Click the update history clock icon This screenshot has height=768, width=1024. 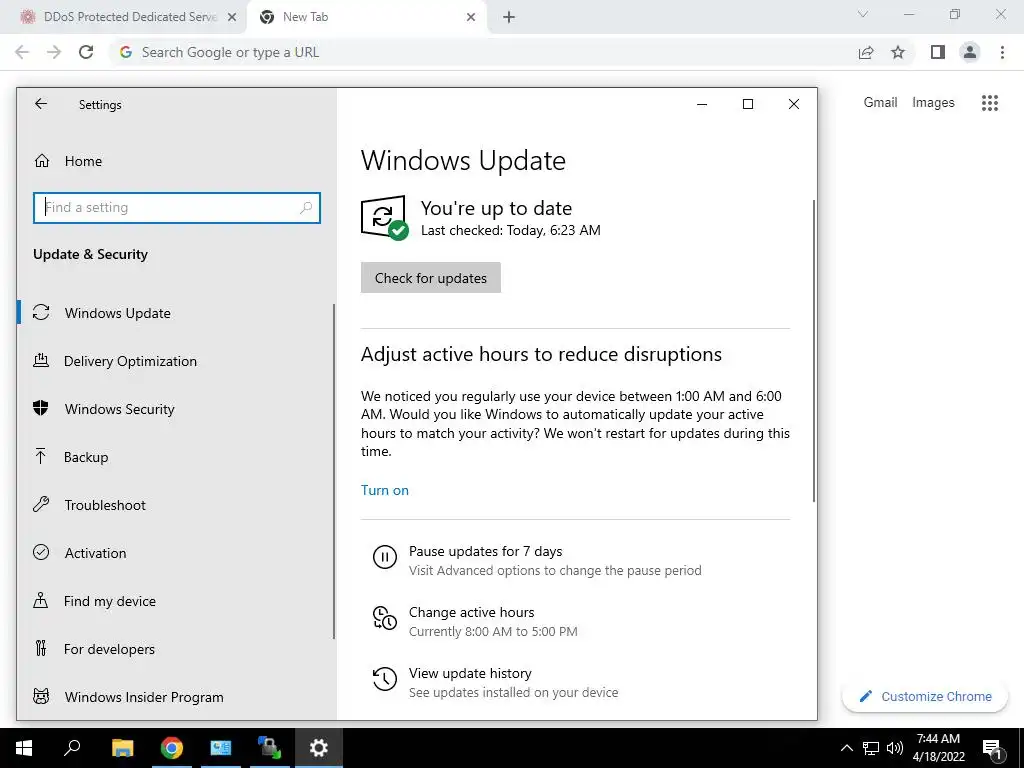click(385, 679)
